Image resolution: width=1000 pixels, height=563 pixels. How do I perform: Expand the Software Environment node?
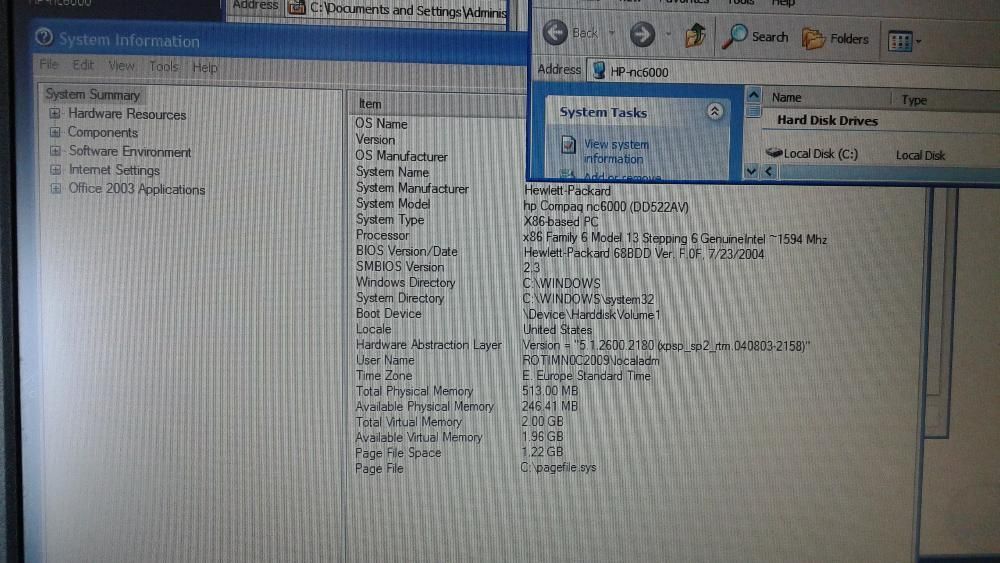(55, 151)
